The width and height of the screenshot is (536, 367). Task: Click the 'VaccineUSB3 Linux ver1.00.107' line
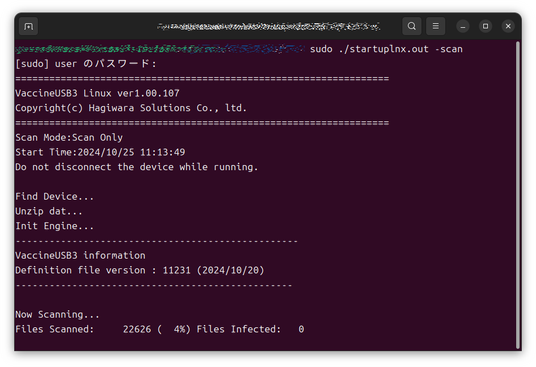[x=97, y=93]
